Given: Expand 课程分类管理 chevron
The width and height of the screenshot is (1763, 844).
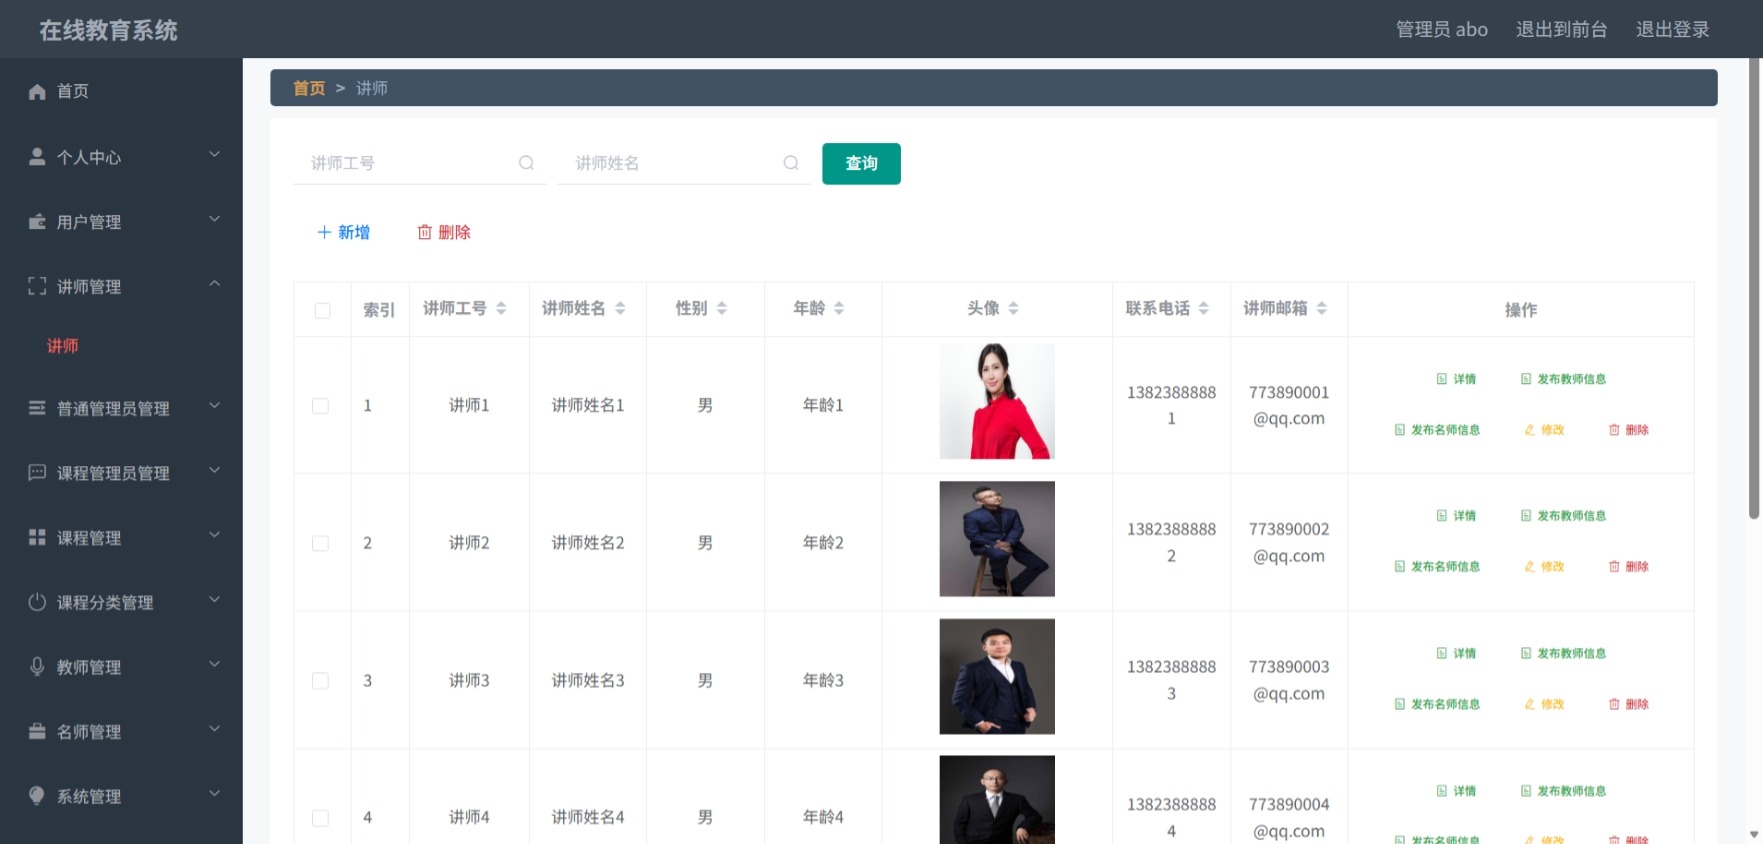Looking at the screenshot, I should [214, 600].
